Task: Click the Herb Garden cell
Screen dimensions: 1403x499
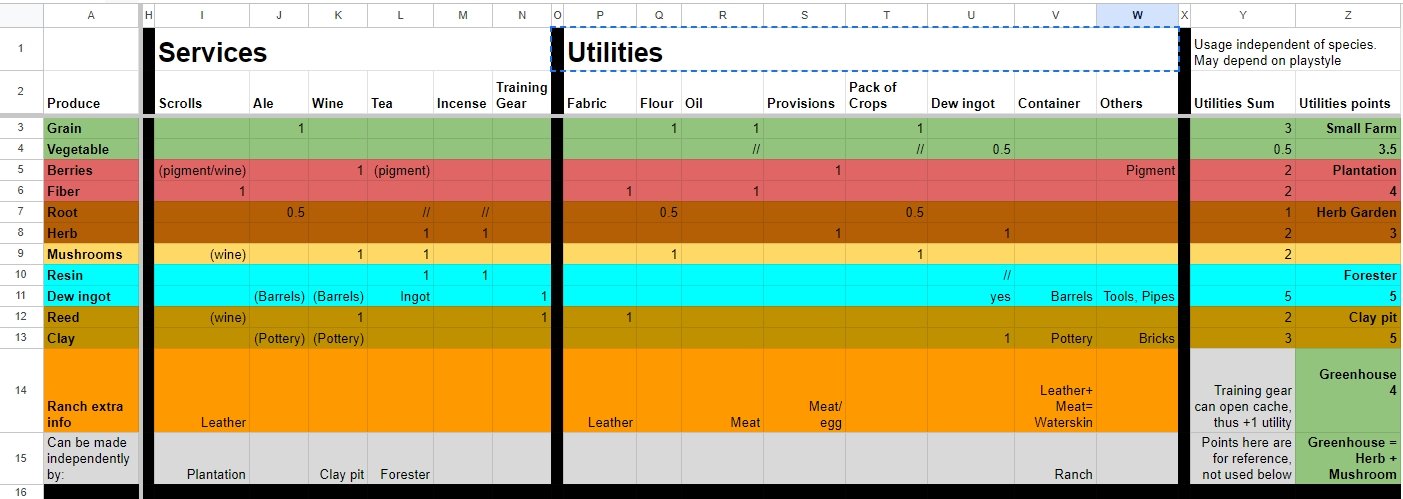Action: [1347, 213]
